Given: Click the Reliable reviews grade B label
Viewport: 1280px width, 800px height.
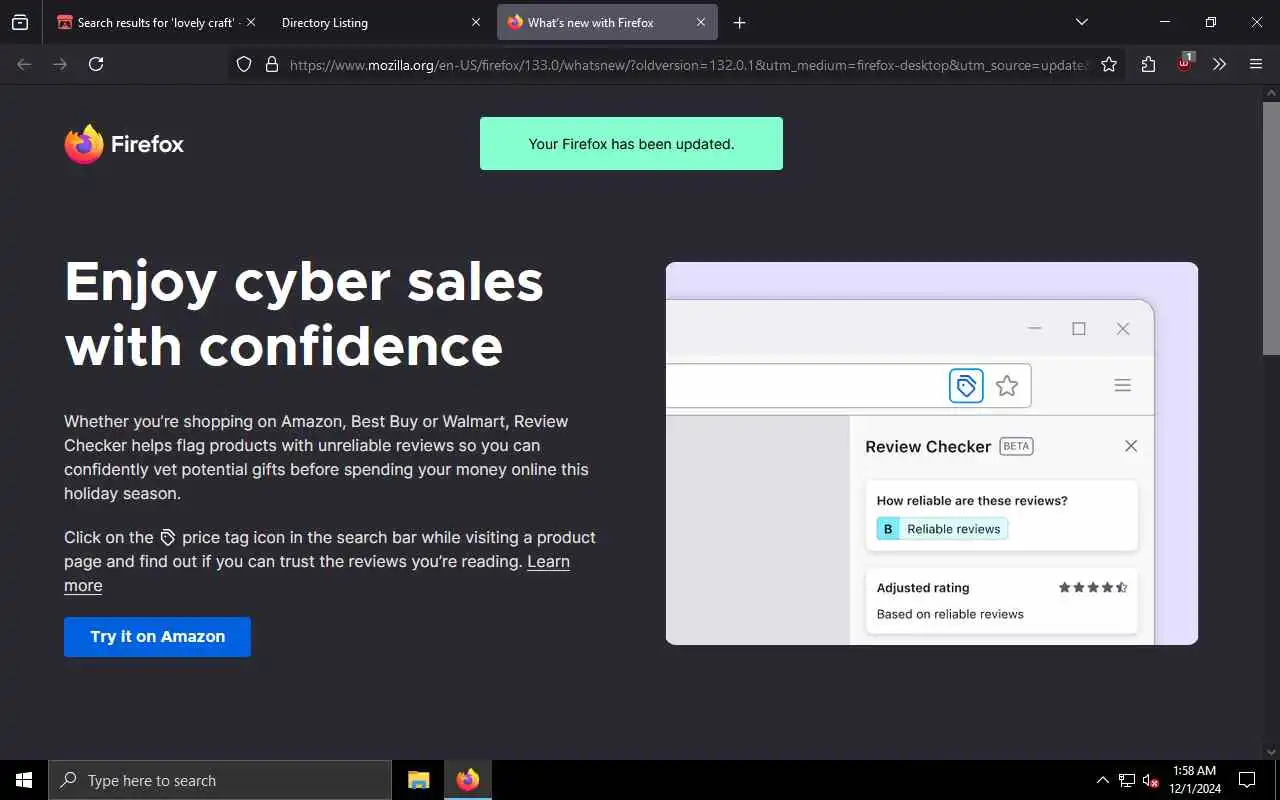Looking at the screenshot, I should coord(942,529).
